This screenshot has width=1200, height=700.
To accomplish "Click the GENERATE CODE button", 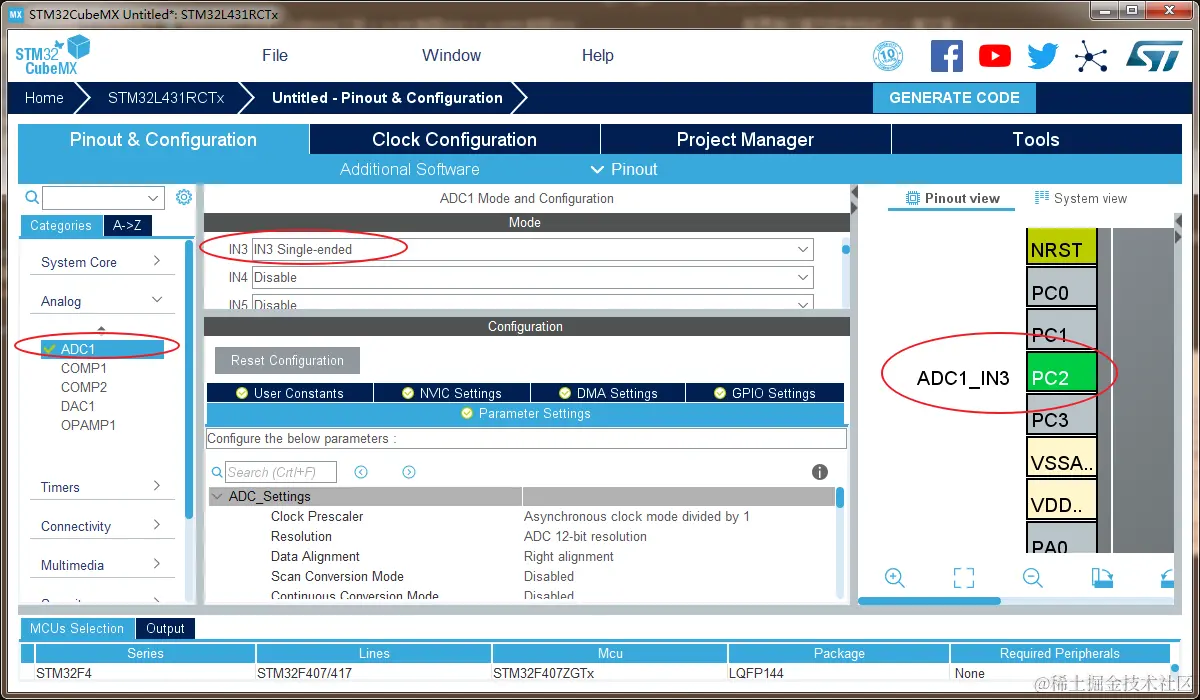I will (x=955, y=98).
